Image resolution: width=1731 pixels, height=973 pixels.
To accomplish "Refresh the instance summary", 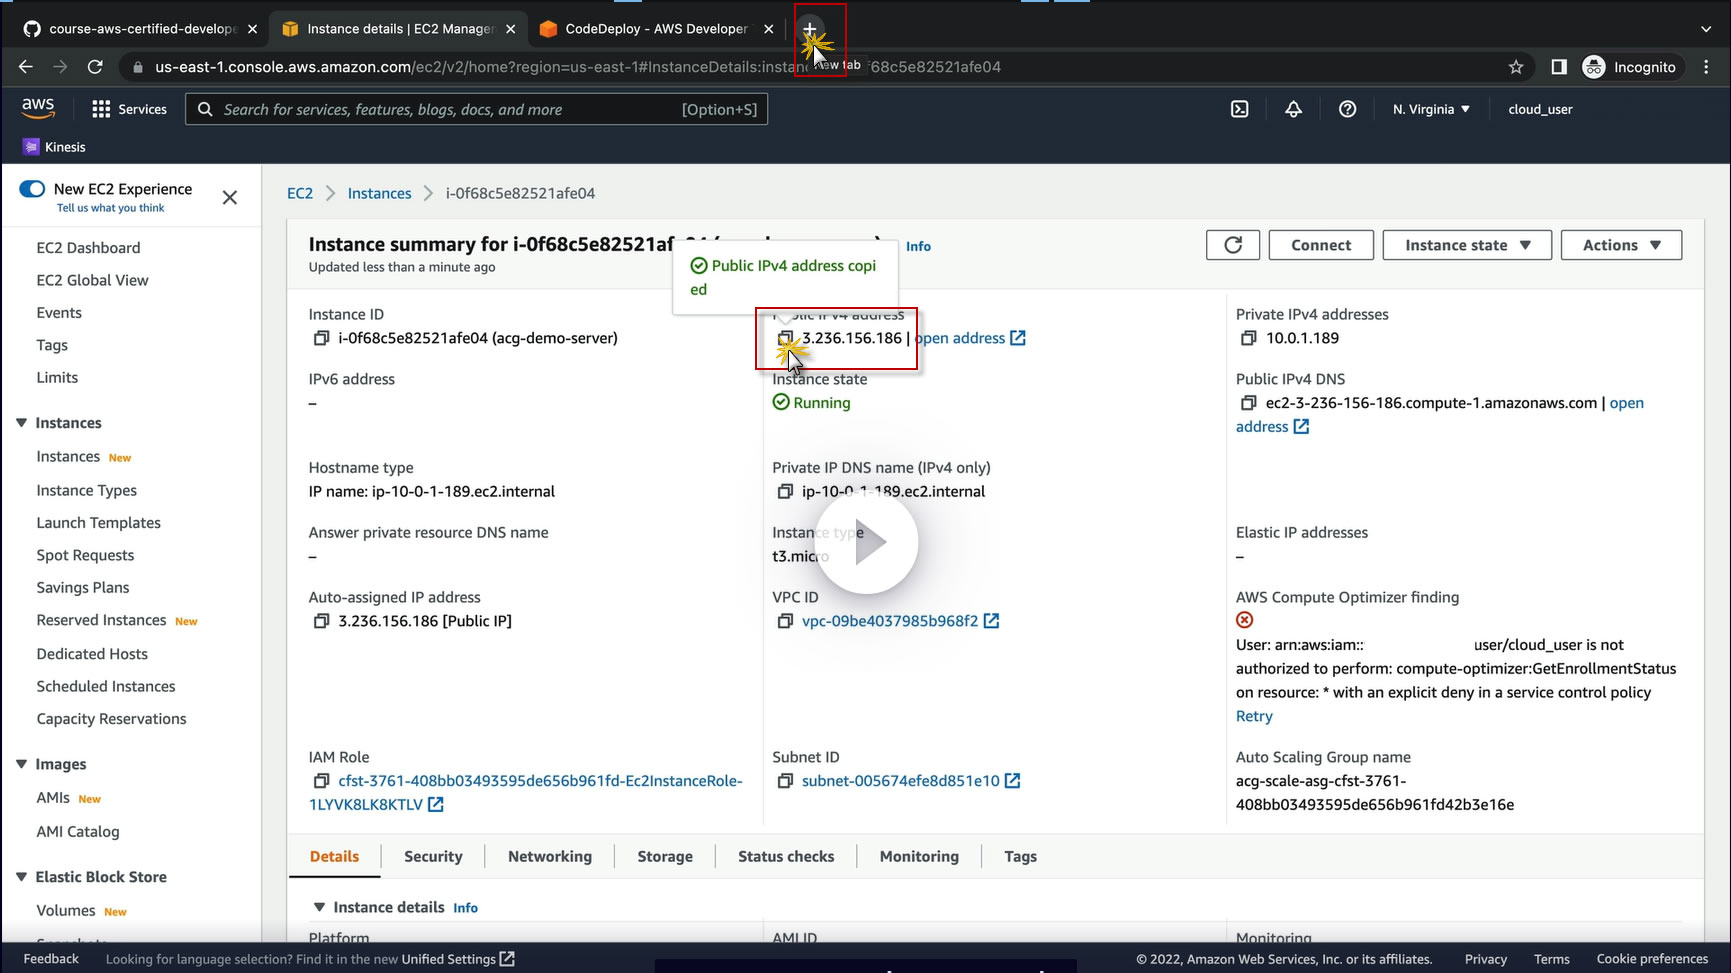I will [x=1233, y=245].
